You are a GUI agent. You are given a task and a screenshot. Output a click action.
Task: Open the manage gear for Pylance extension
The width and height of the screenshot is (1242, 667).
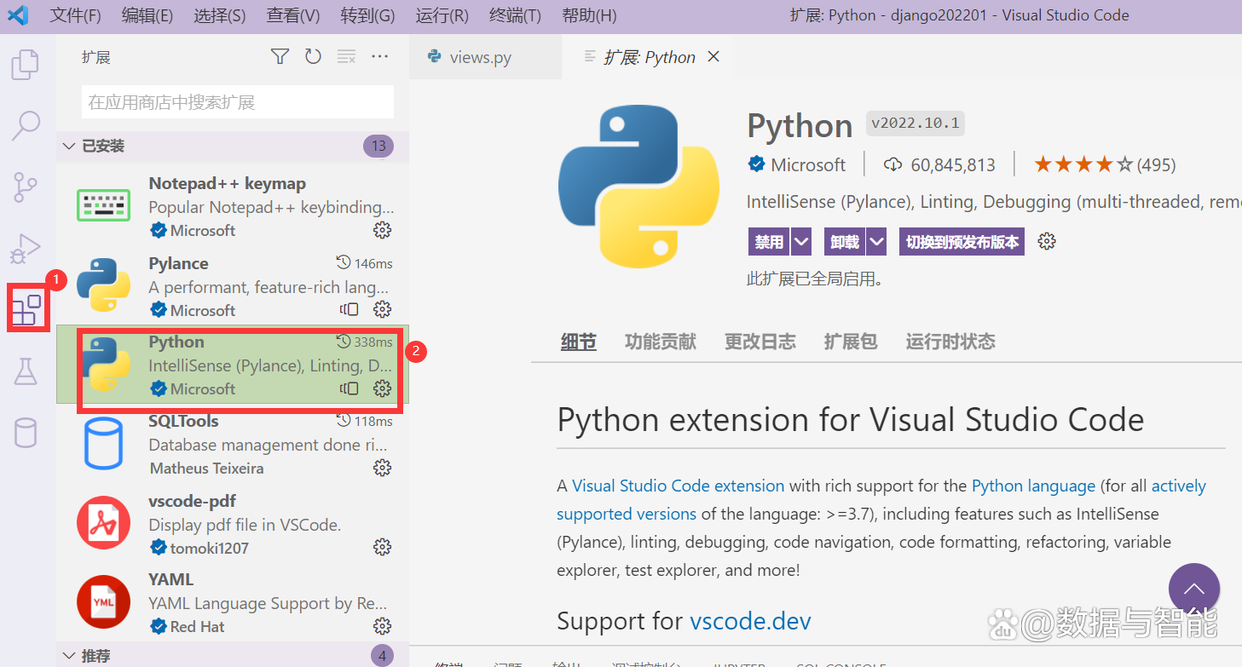click(x=382, y=310)
